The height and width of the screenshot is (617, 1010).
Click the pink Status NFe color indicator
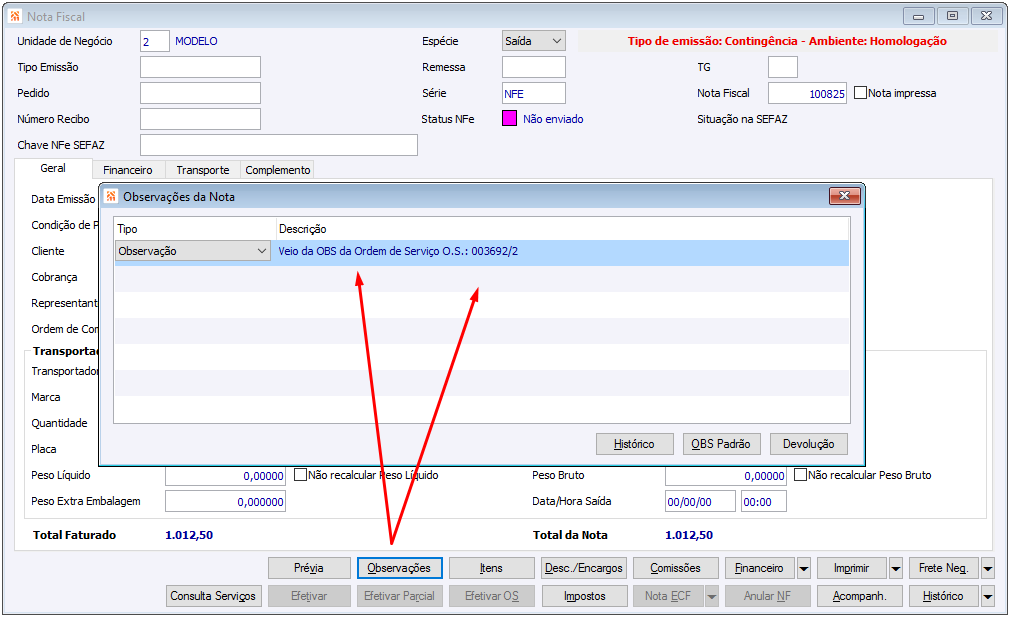510,119
